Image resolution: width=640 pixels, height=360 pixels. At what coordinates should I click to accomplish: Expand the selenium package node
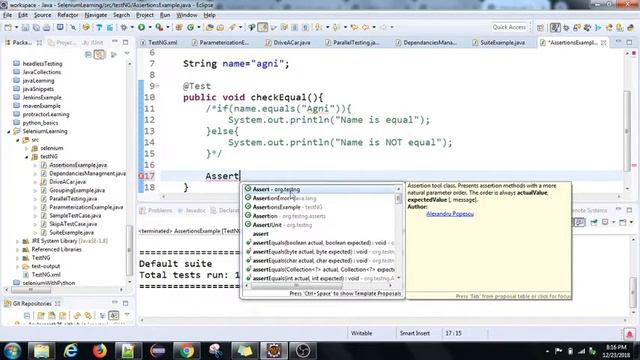point(27,148)
